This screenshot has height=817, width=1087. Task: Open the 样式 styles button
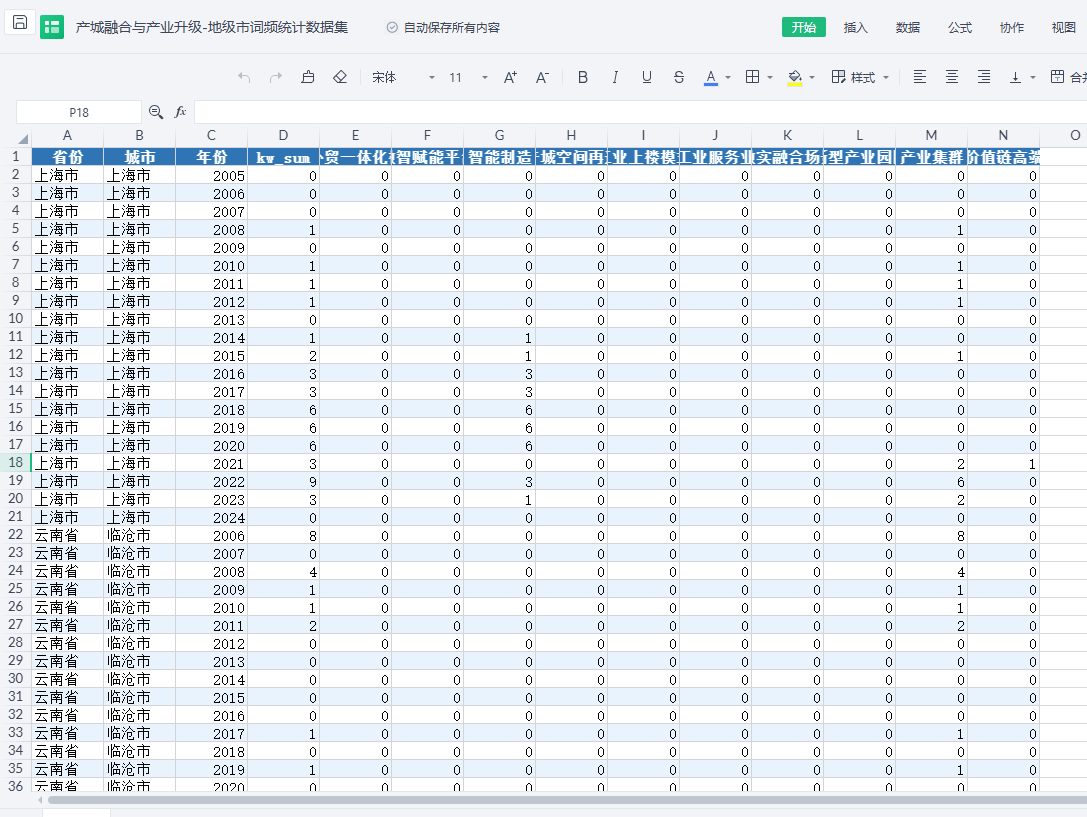coord(853,77)
